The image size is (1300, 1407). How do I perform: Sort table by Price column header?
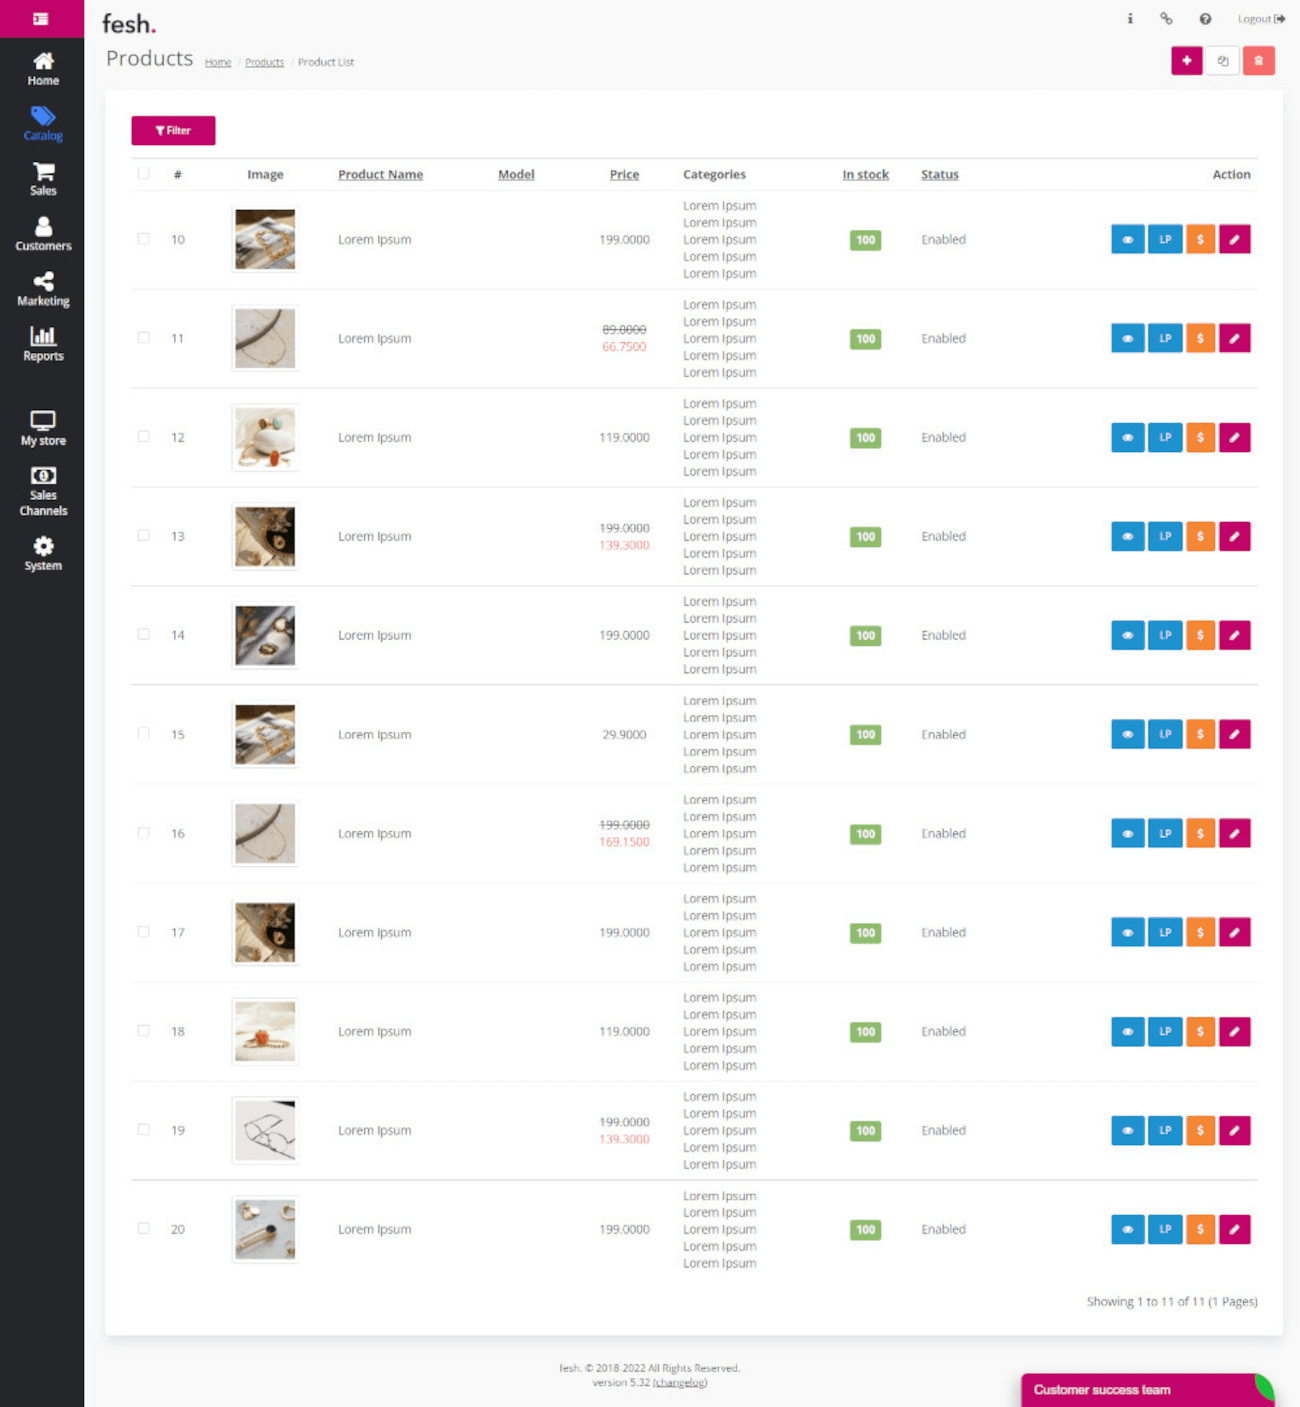(x=624, y=175)
